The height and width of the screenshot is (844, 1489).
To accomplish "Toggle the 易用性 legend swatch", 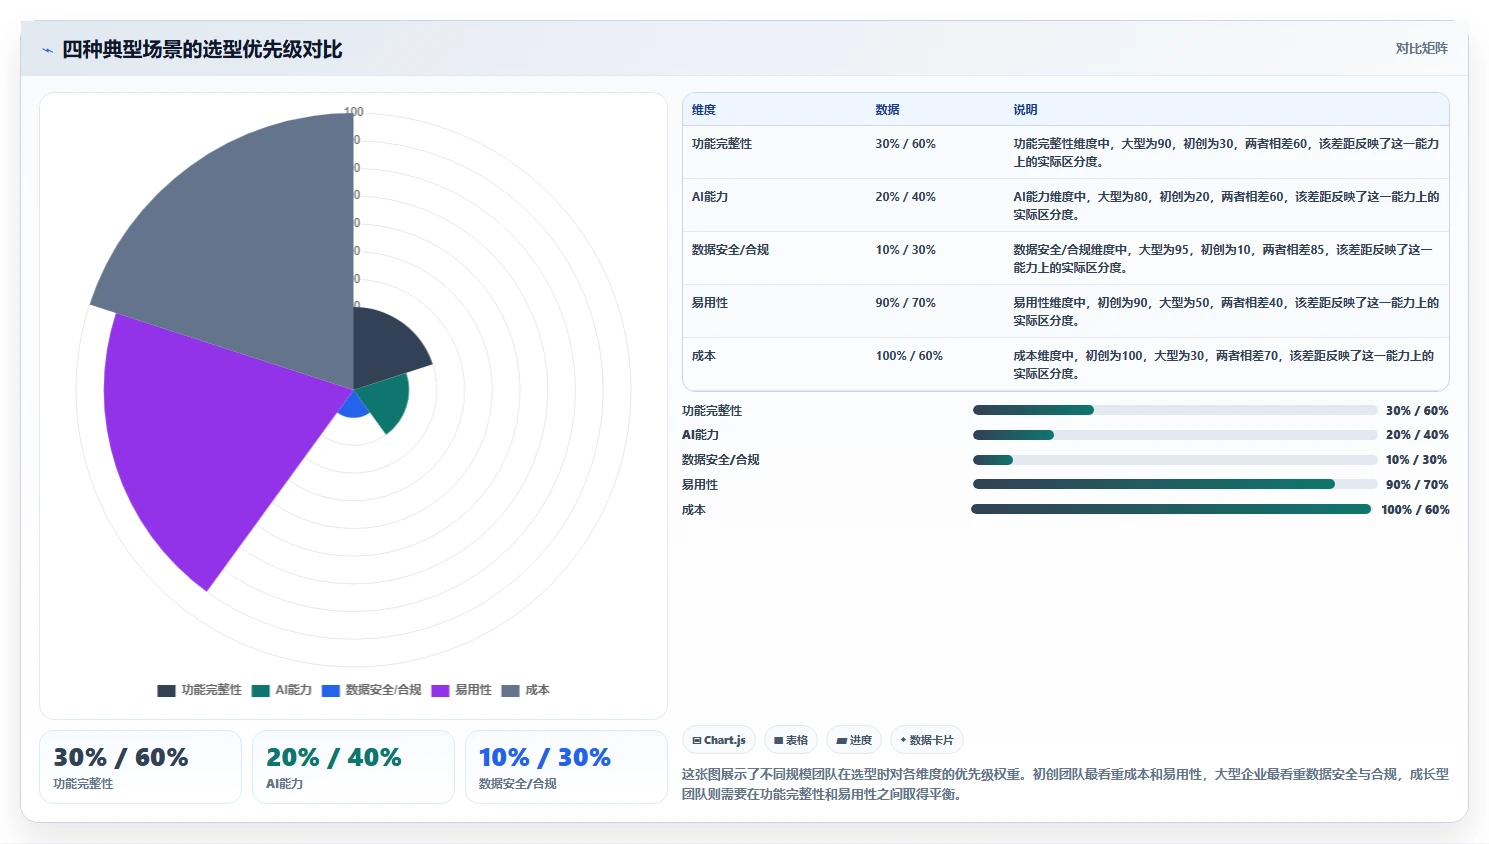I will (x=440, y=690).
